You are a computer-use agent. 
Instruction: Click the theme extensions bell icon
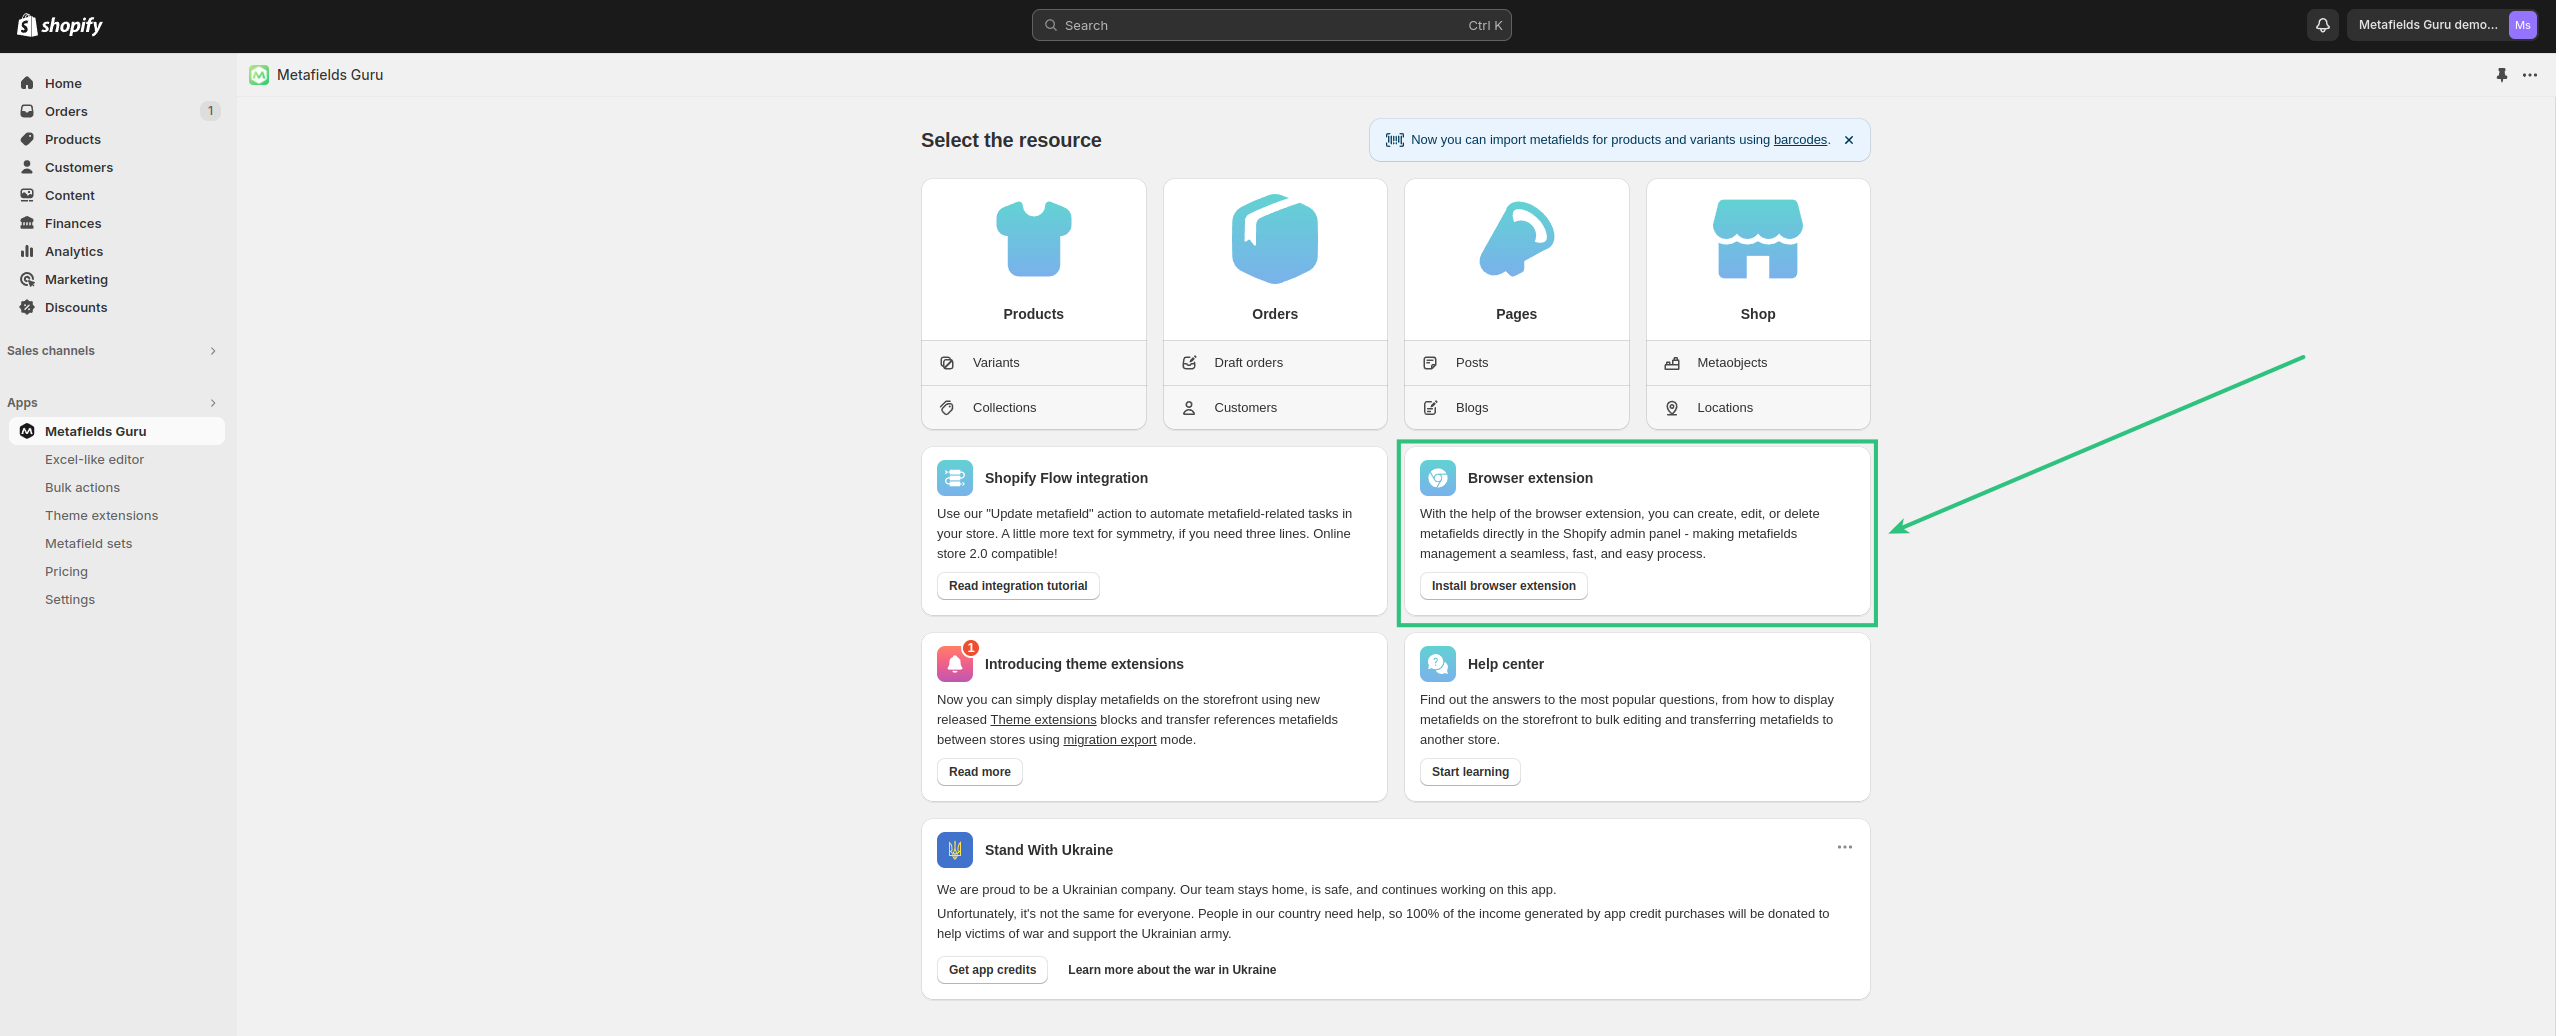(955, 664)
